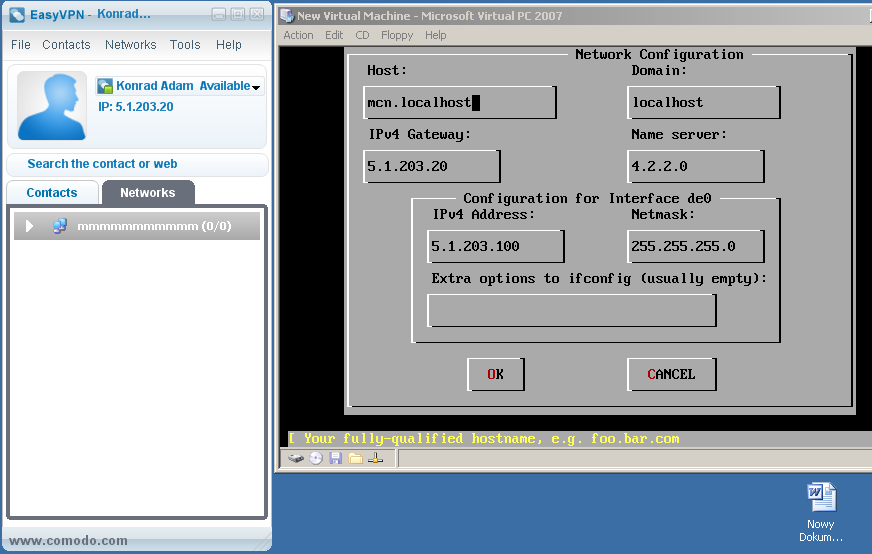Close the EasyVPN window

(x=256, y=14)
